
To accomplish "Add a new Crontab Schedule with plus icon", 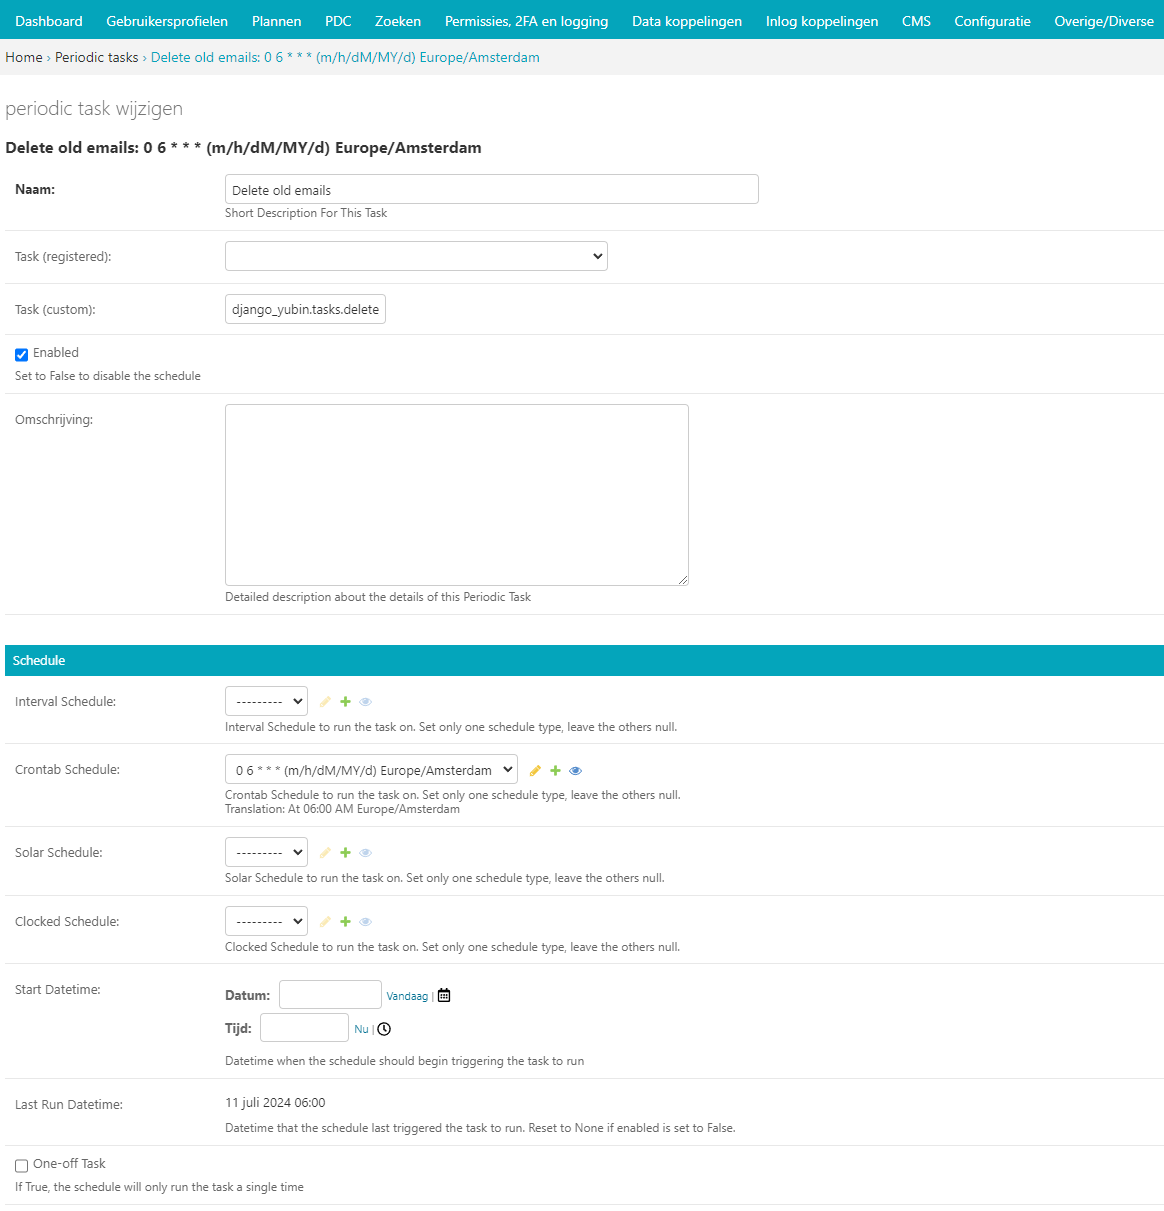I will [x=555, y=771].
